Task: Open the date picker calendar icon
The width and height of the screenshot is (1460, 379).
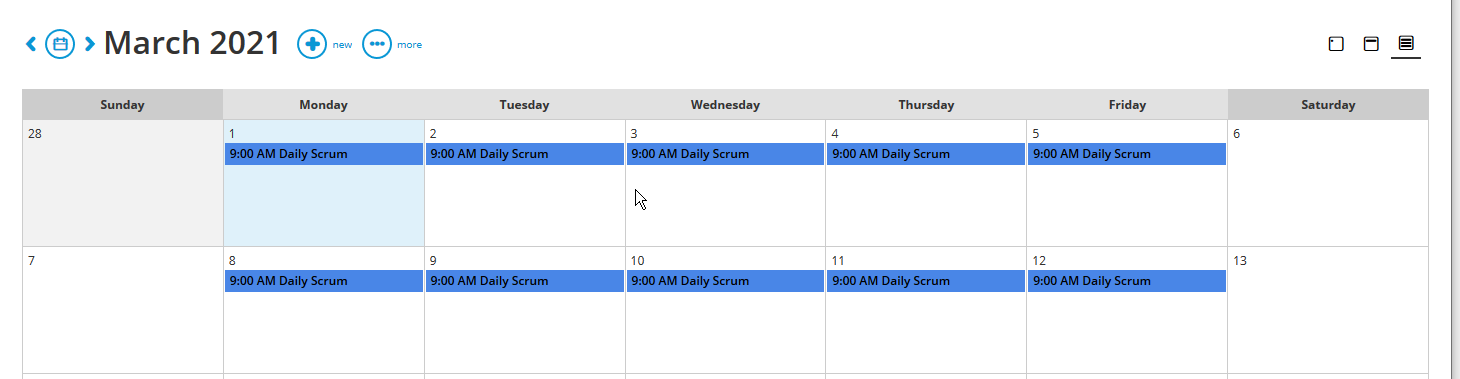Action: [60, 44]
